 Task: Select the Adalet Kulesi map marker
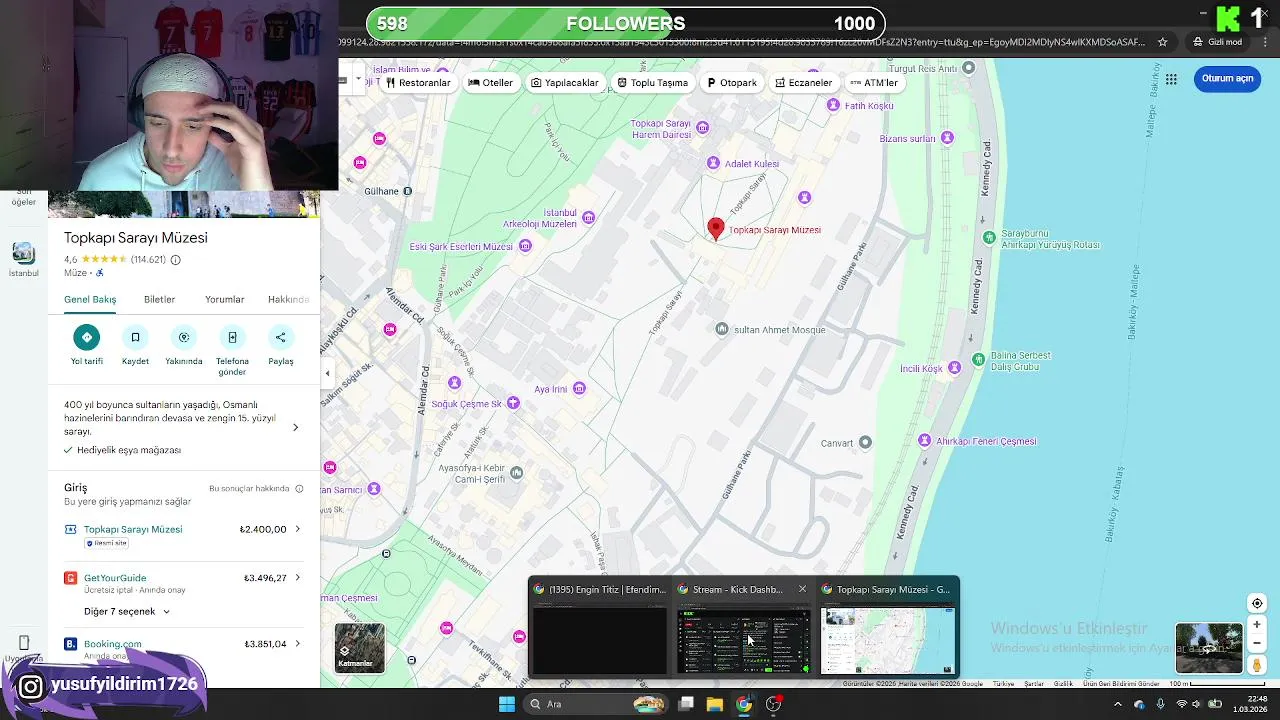coord(712,163)
